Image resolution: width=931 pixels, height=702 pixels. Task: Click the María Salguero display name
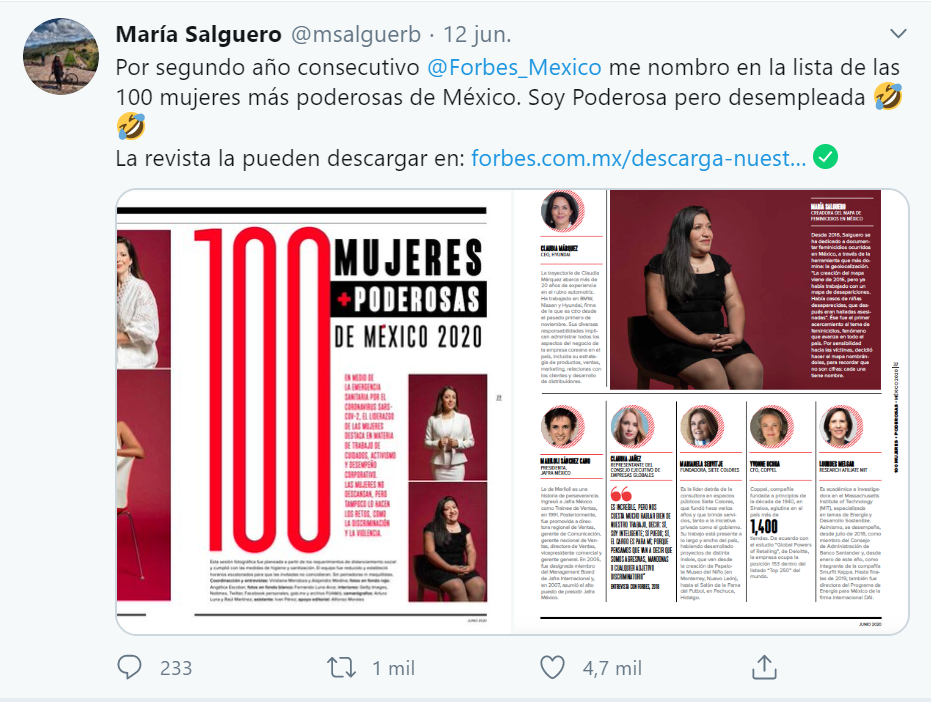coord(198,34)
